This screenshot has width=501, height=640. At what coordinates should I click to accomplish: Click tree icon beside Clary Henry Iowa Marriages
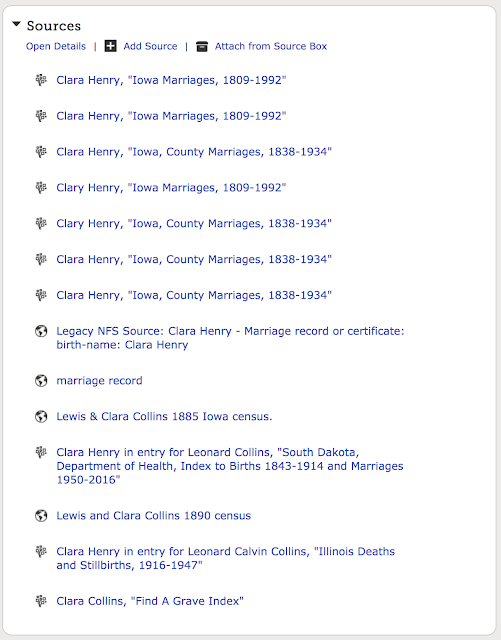point(41,187)
